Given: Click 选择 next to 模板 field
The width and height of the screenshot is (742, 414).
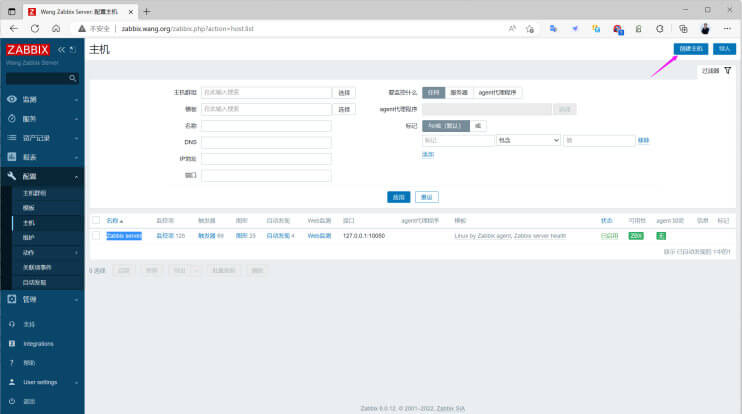Looking at the screenshot, I should click(344, 109).
